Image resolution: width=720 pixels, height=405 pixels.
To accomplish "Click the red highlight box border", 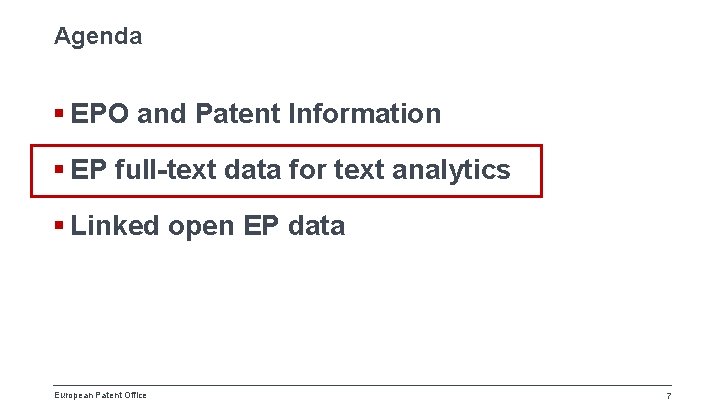I will click(x=287, y=146).
